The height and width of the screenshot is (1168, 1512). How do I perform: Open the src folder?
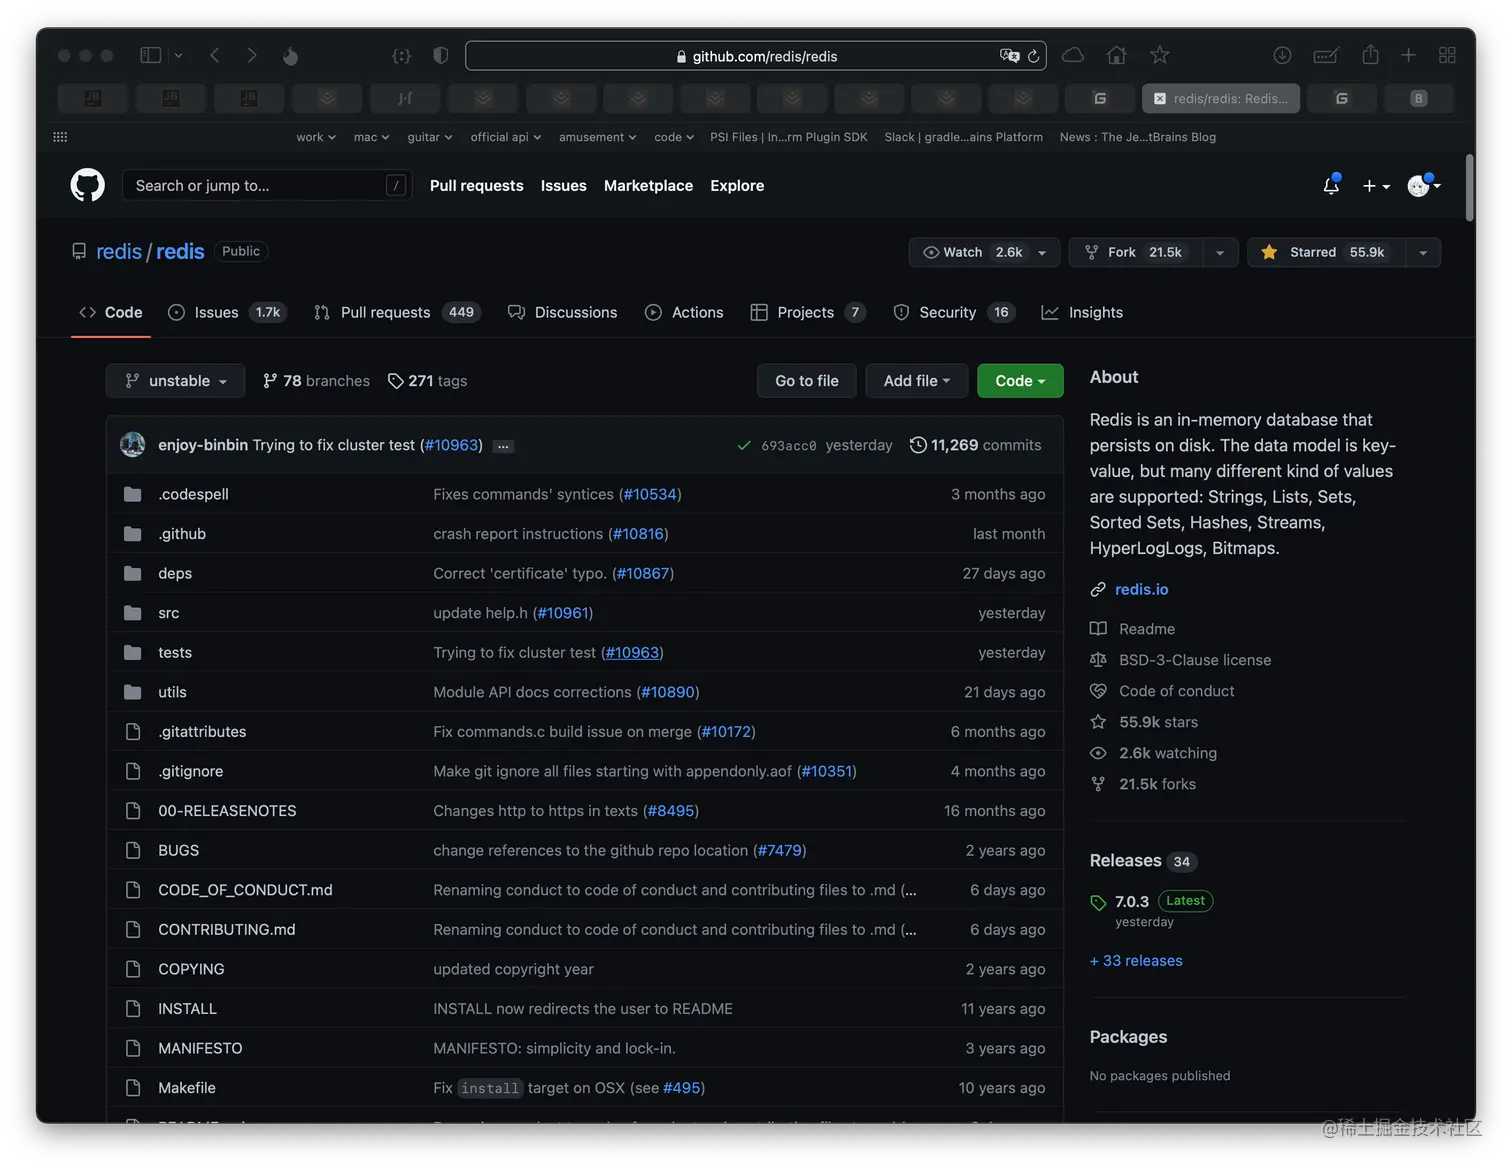(x=169, y=613)
